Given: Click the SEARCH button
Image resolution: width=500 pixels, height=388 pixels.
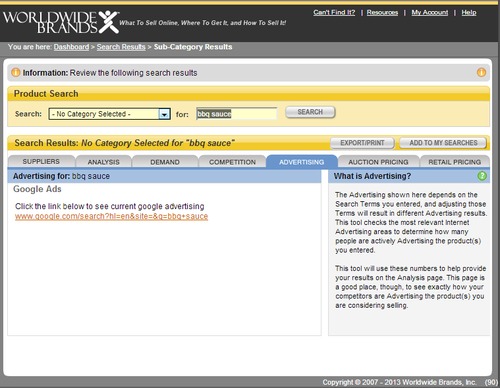Looking at the screenshot, I should [x=310, y=112].
